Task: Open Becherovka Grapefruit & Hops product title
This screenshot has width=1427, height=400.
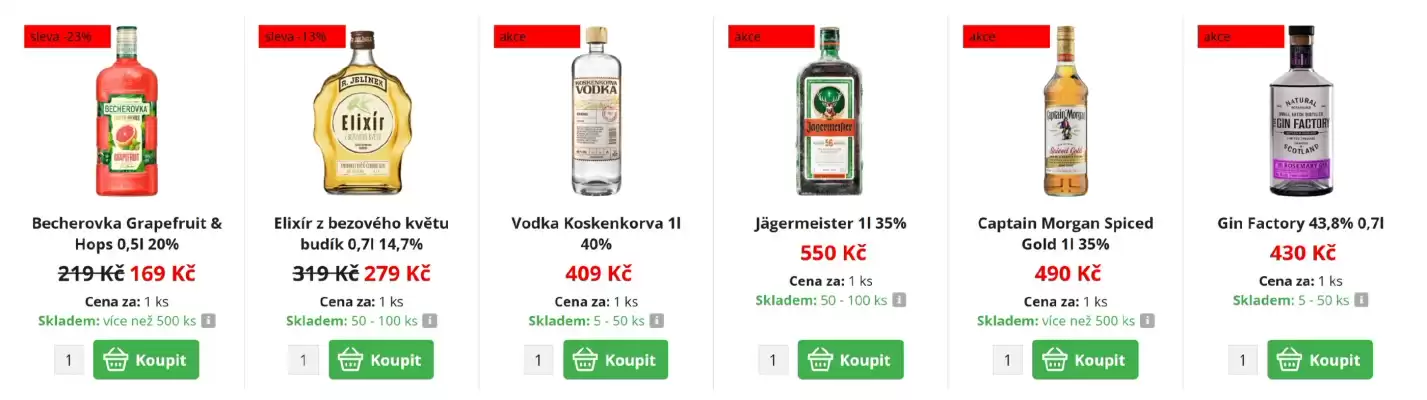Action: coord(127,233)
